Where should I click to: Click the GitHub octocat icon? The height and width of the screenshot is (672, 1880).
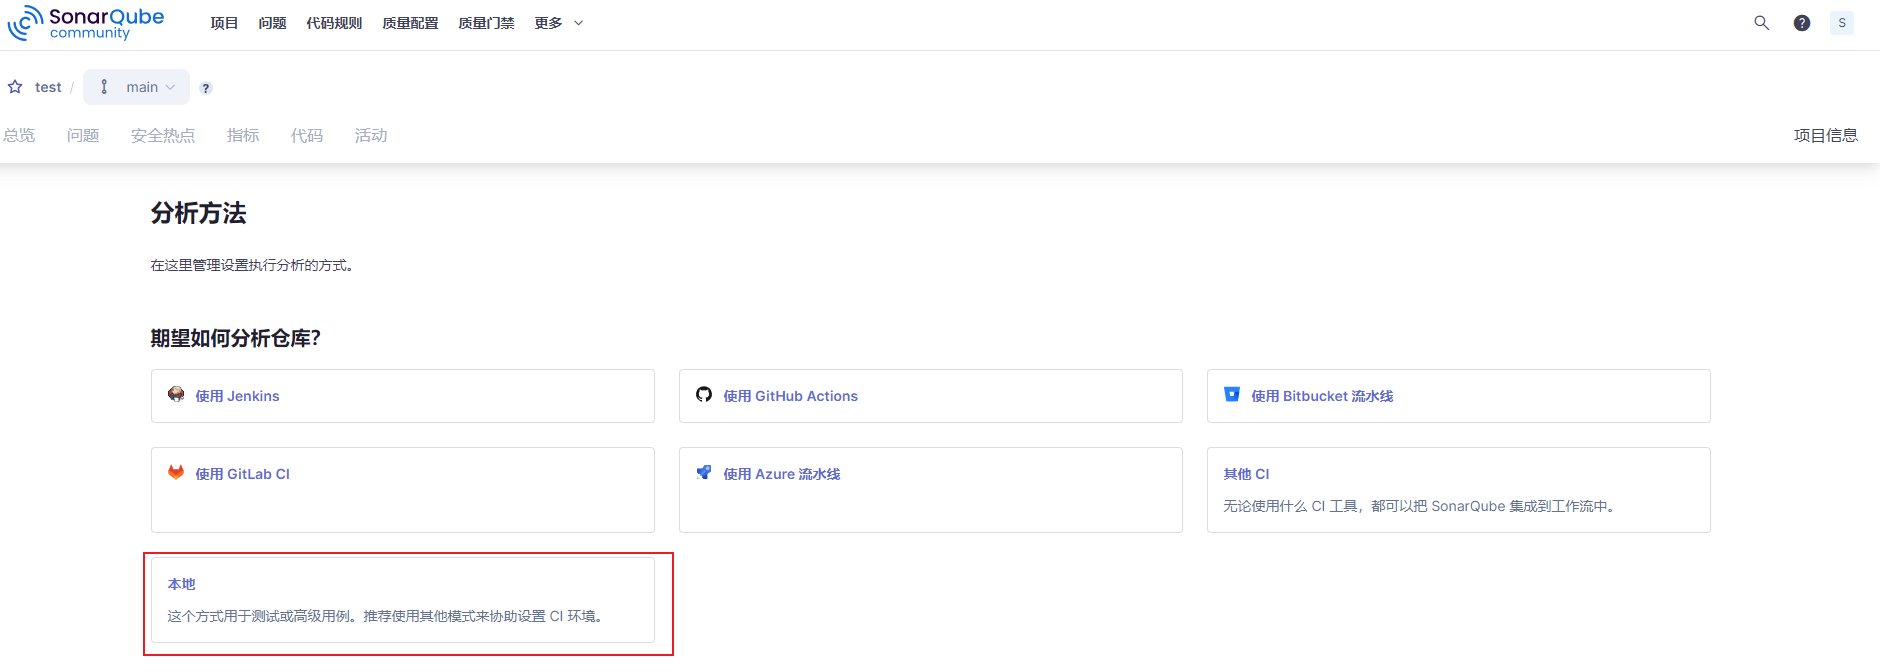704,395
